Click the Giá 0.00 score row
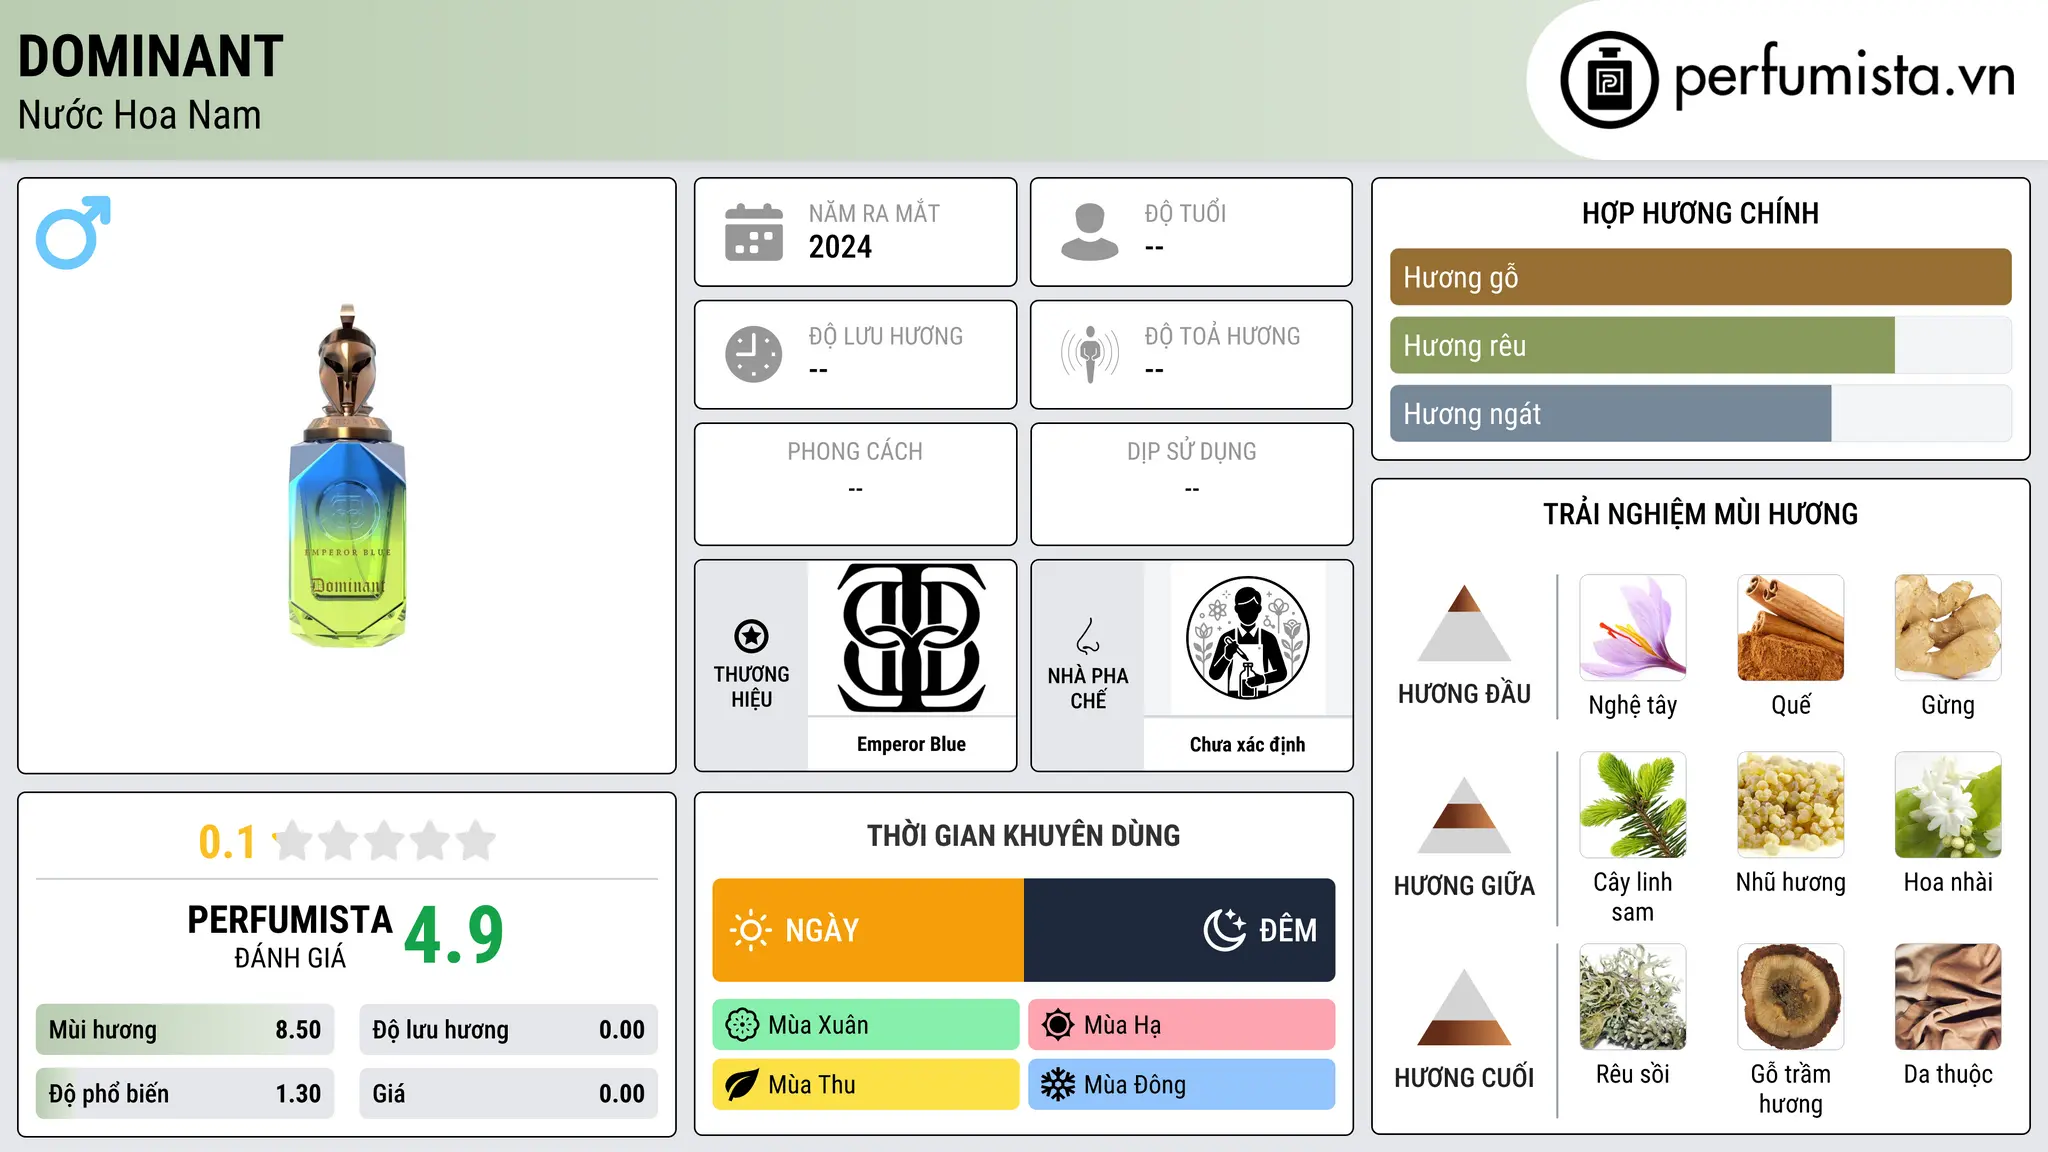2048x1152 pixels. coord(509,1094)
